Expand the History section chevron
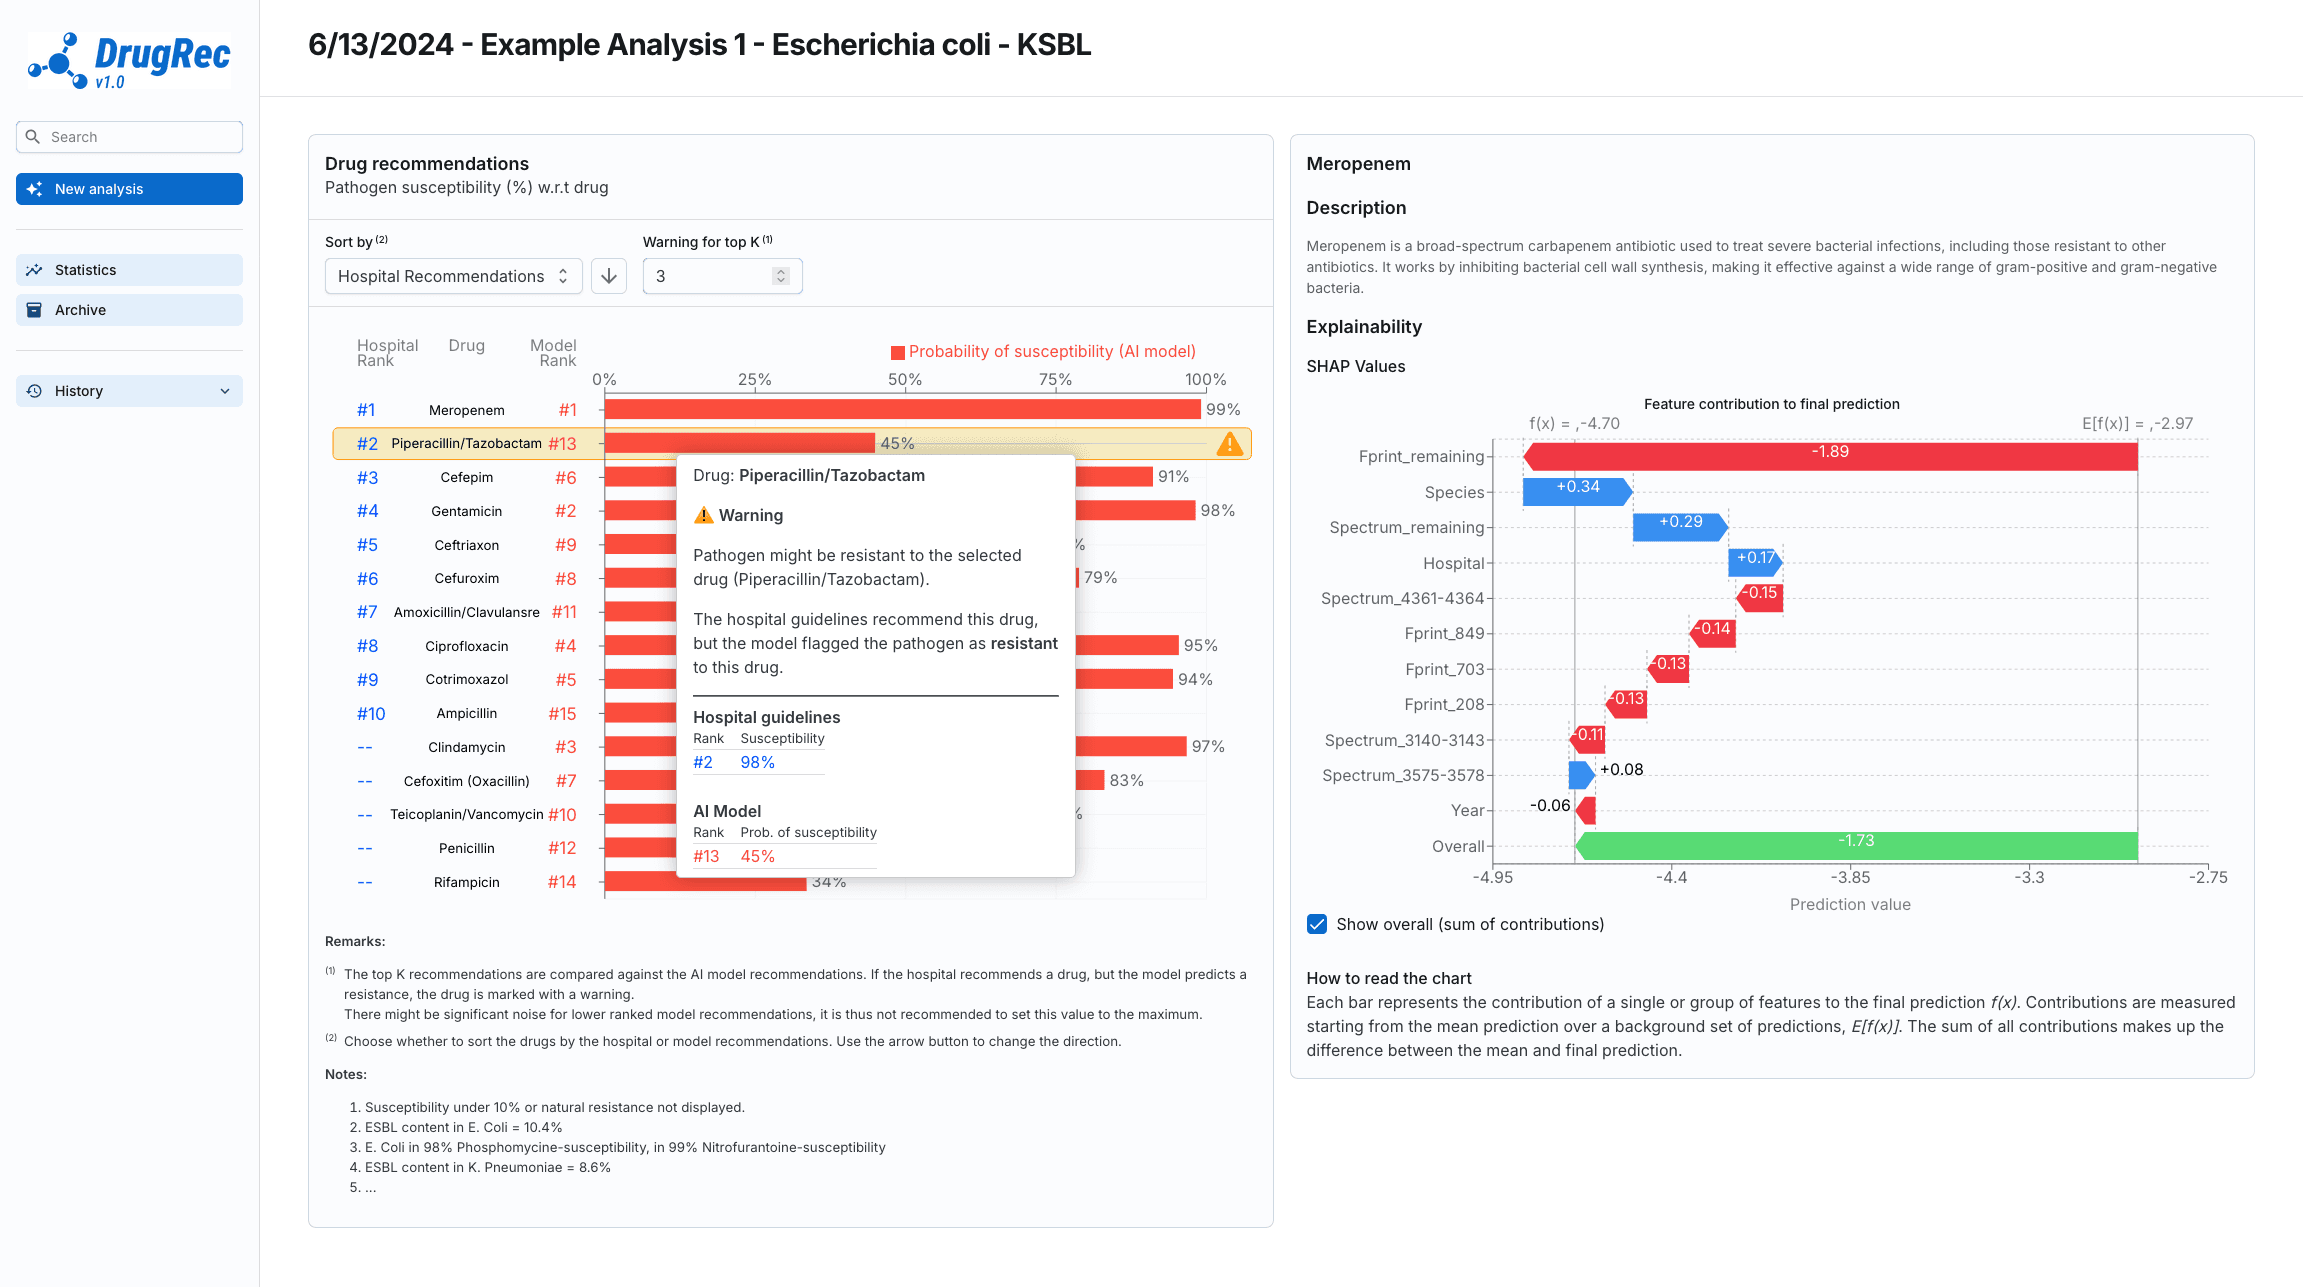The height and width of the screenshot is (1287, 2303). click(x=225, y=391)
